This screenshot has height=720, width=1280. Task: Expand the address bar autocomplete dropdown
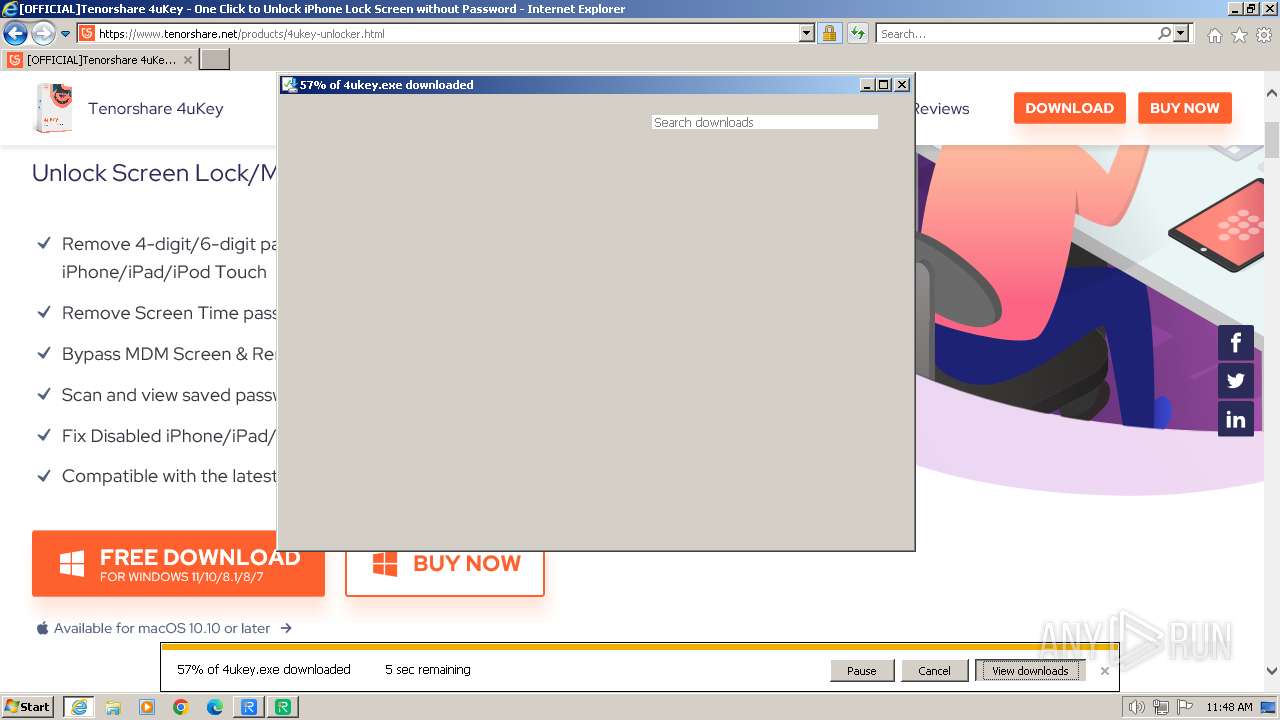point(807,33)
